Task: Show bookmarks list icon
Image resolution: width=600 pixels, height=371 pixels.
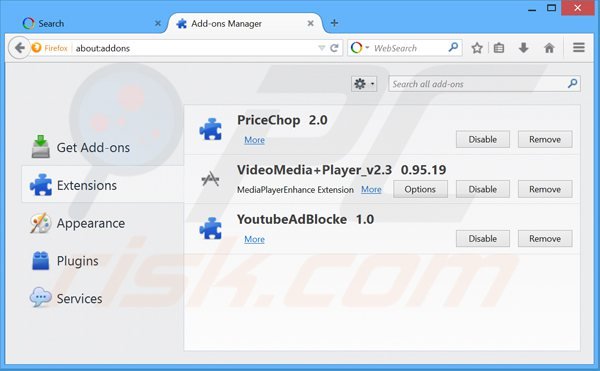Action: [499, 48]
